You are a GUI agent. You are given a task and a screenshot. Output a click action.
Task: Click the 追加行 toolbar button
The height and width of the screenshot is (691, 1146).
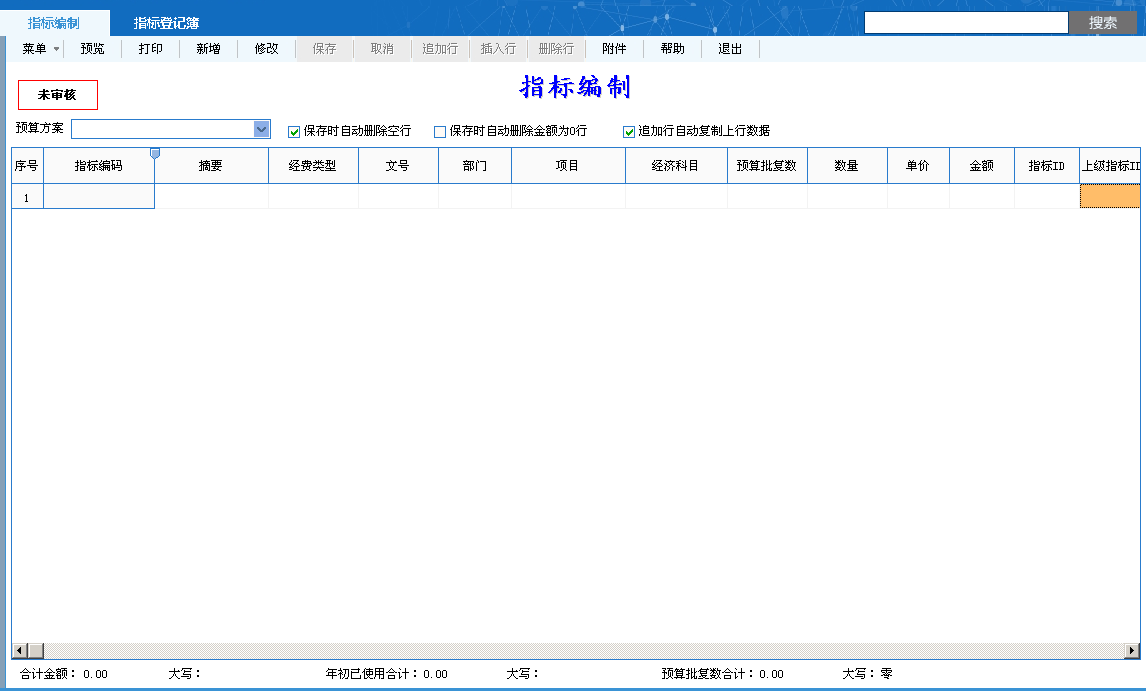(x=440, y=49)
